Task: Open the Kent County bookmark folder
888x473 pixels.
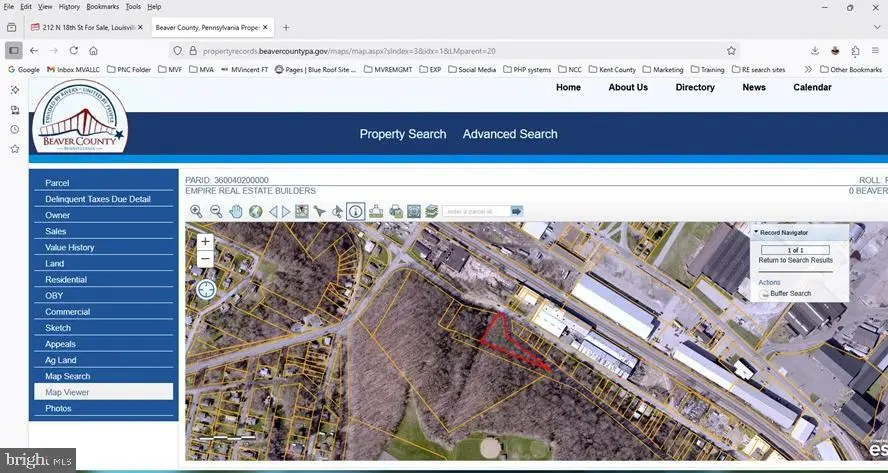Action: (615, 69)
